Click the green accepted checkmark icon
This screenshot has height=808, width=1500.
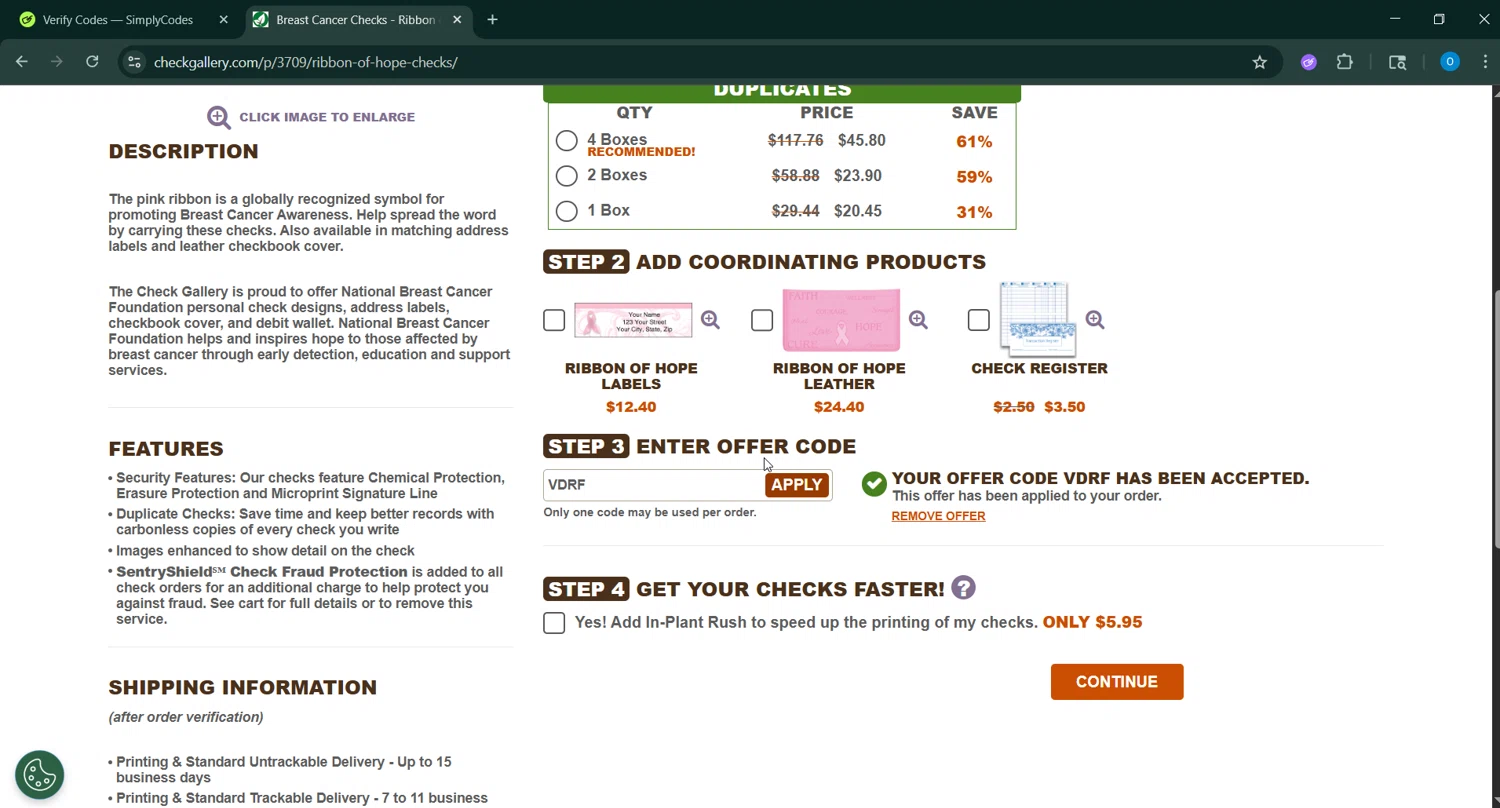874,484
